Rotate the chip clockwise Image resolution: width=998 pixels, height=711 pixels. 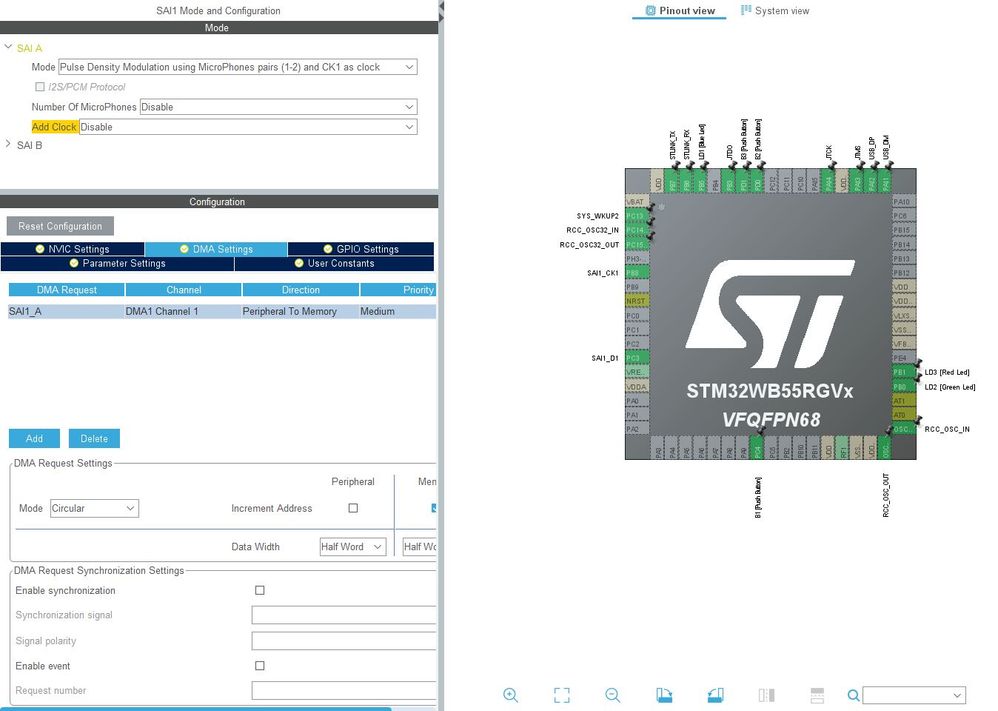click(x=664, y=695)
